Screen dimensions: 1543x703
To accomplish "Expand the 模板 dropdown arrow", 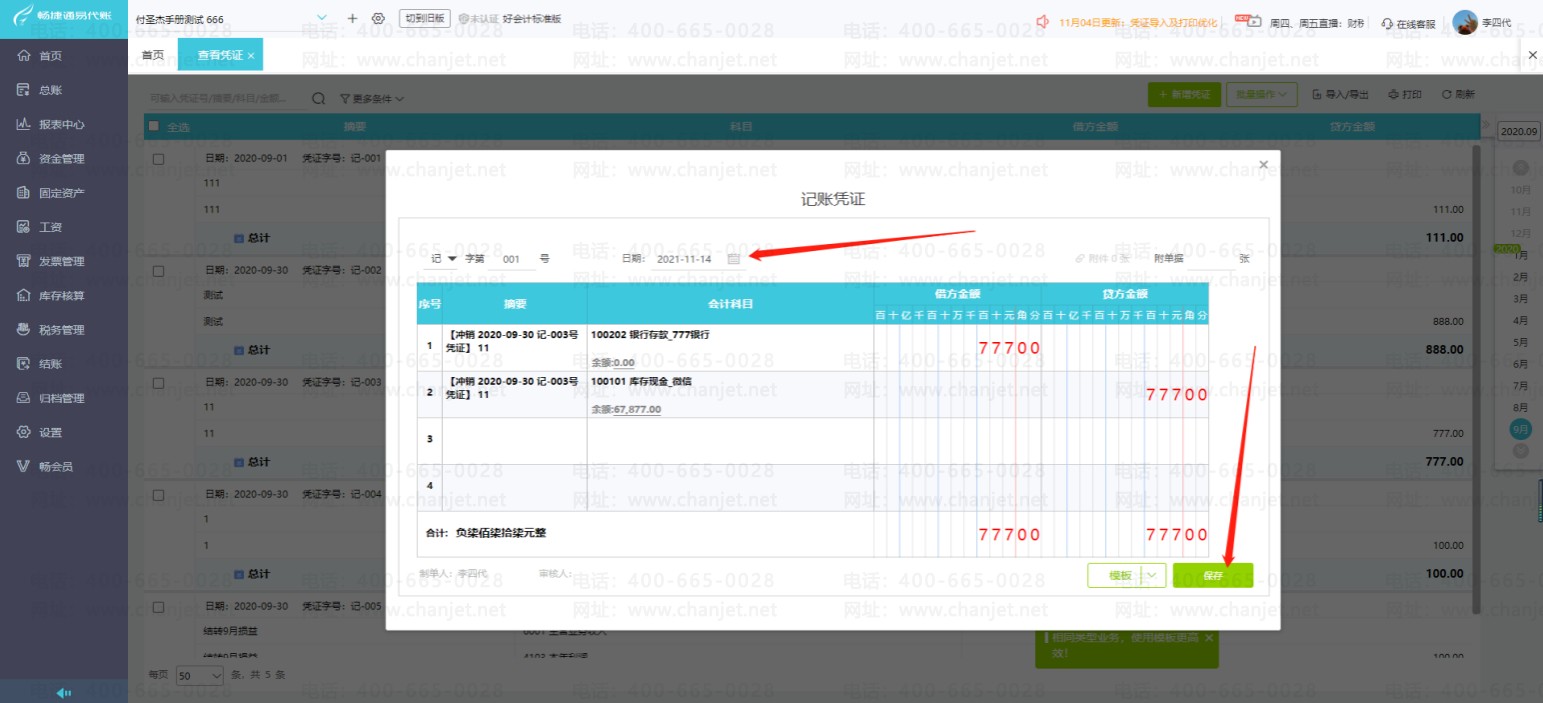I will [1152, 575].
